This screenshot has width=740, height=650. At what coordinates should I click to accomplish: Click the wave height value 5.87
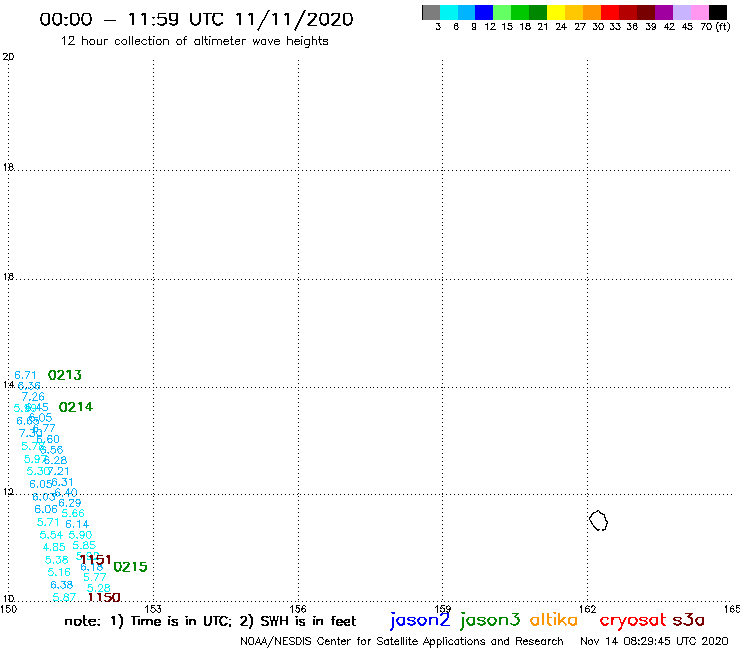64,597
